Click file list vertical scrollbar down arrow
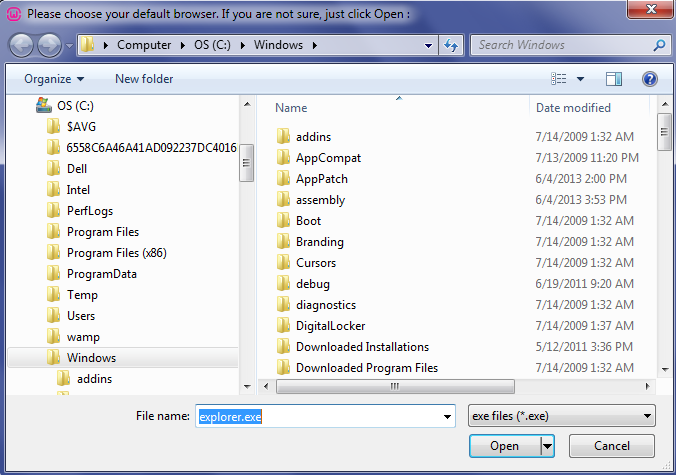Image resolution: width=676 pixels, height=475 pixels. pyautogui.click(x=665, y=369)
